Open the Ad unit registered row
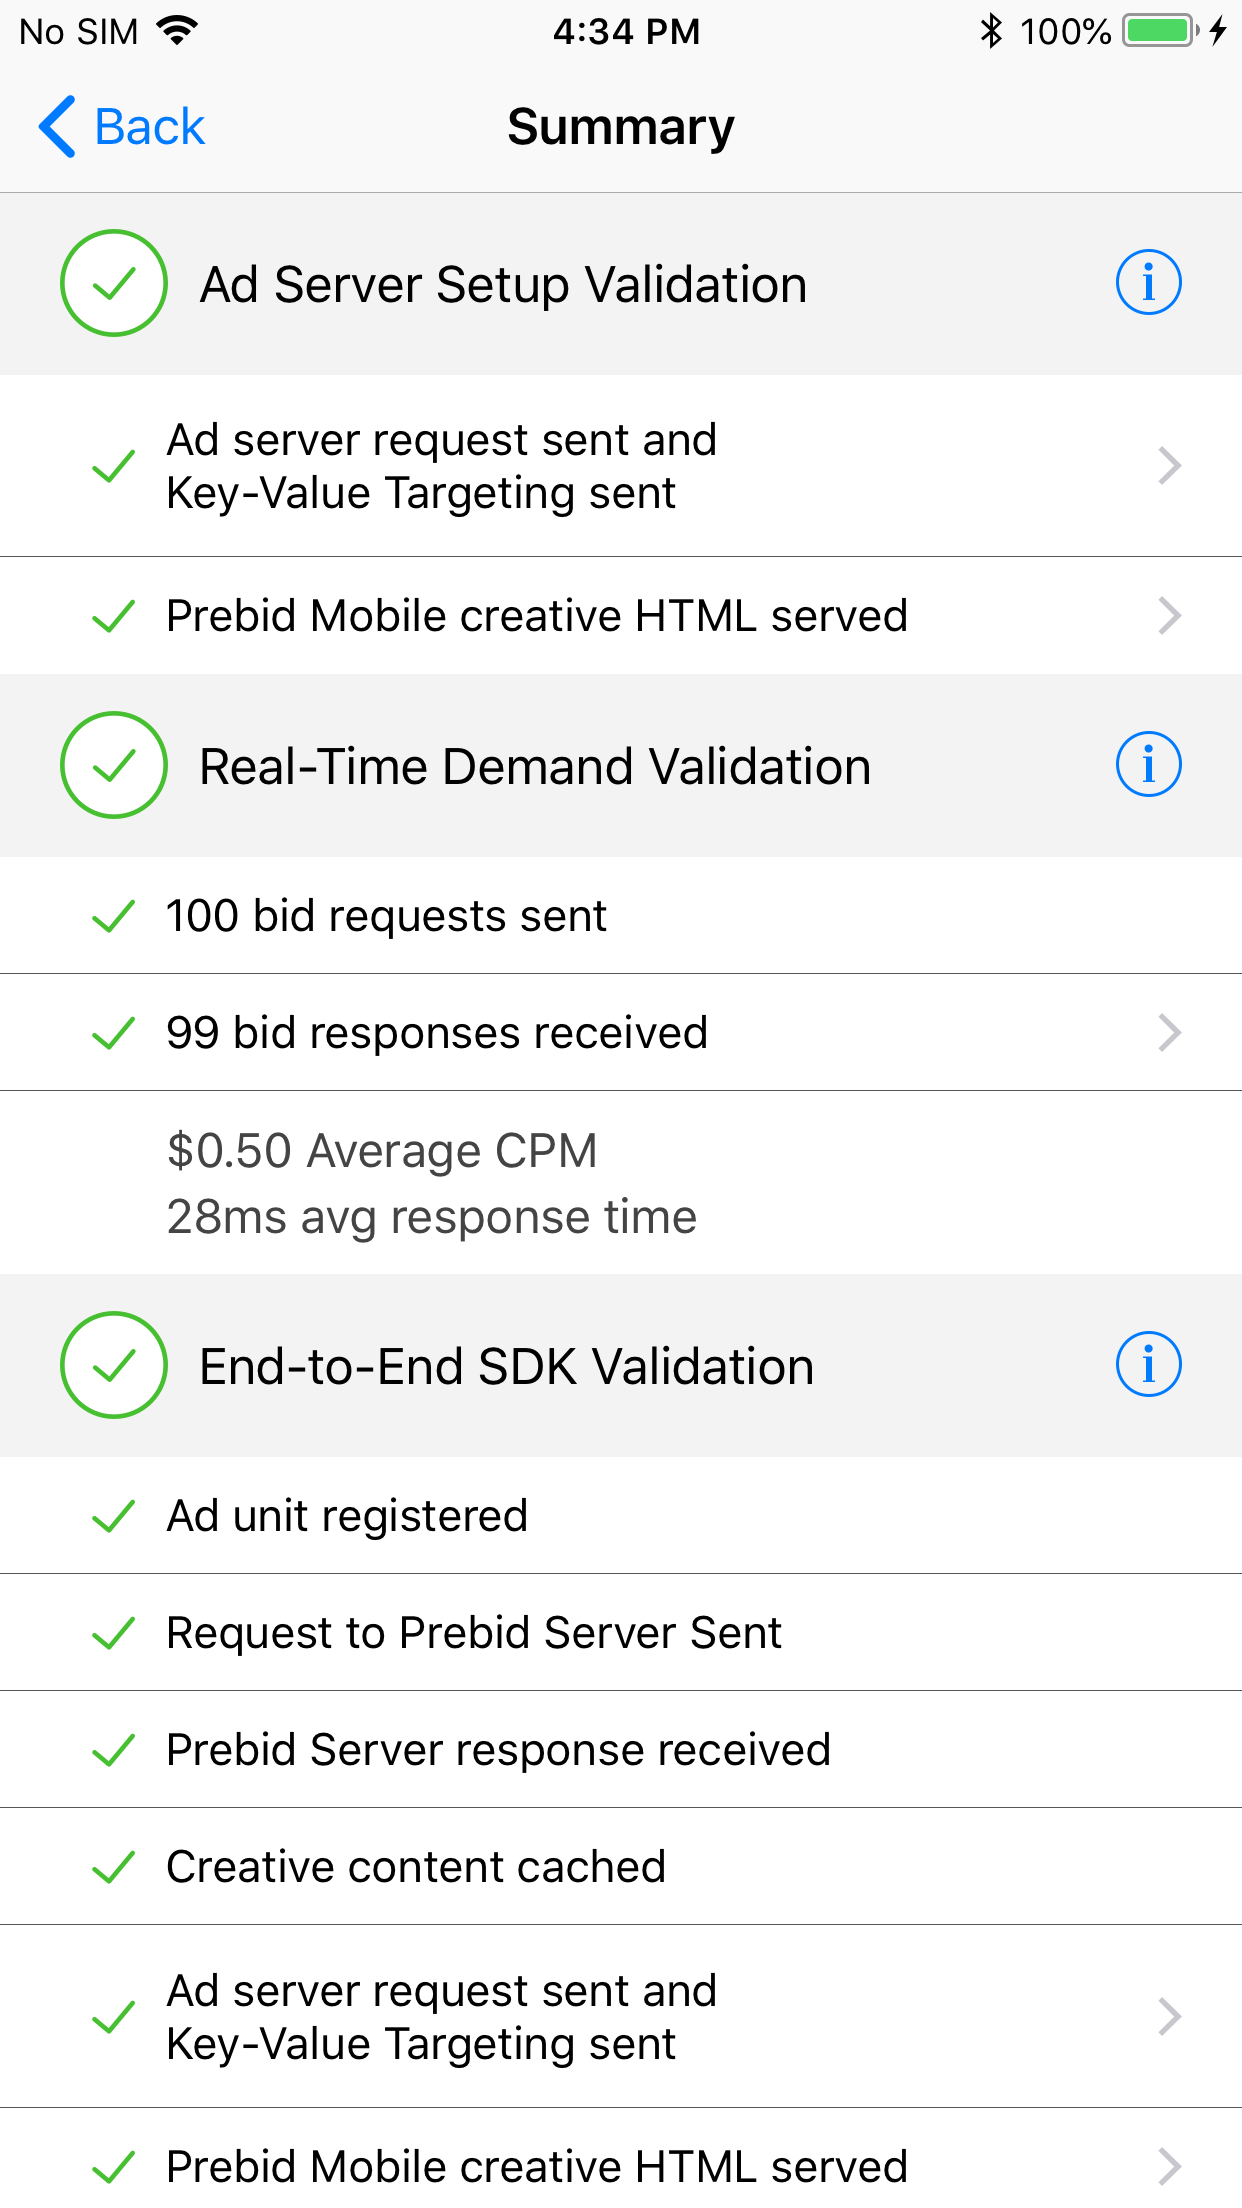Image resolution: width=1242 pixels, height=2208 pixels. coord(621,1515)
